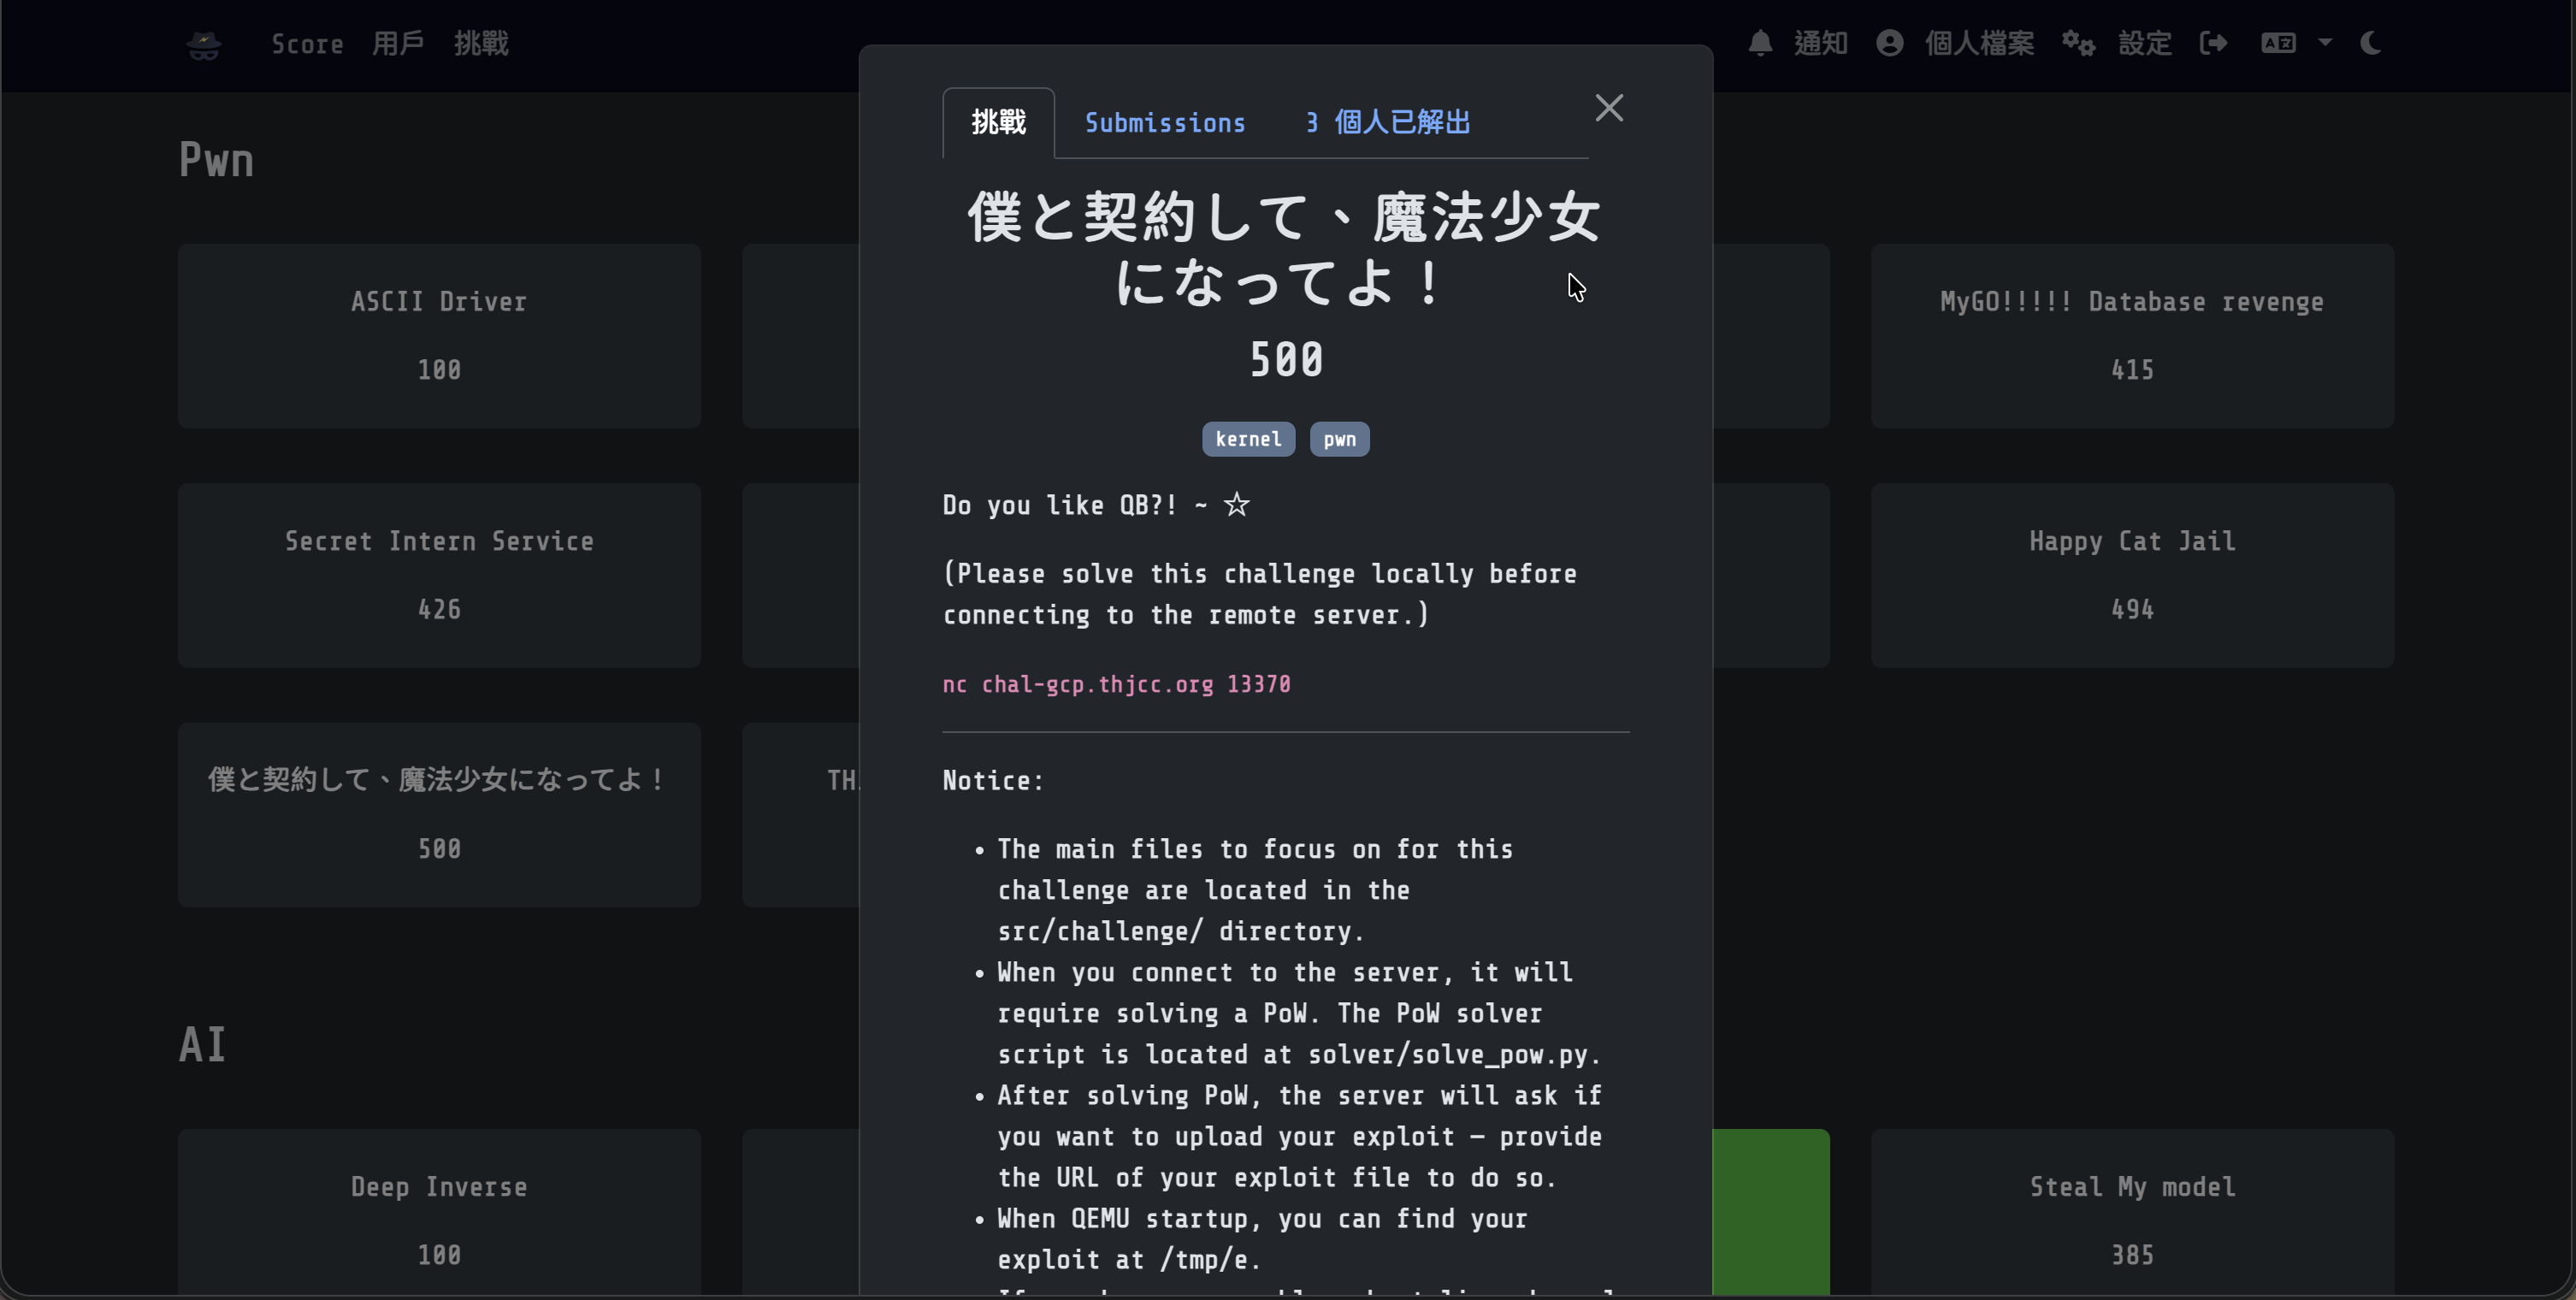Click the language switcher icon

point(2278,43)
